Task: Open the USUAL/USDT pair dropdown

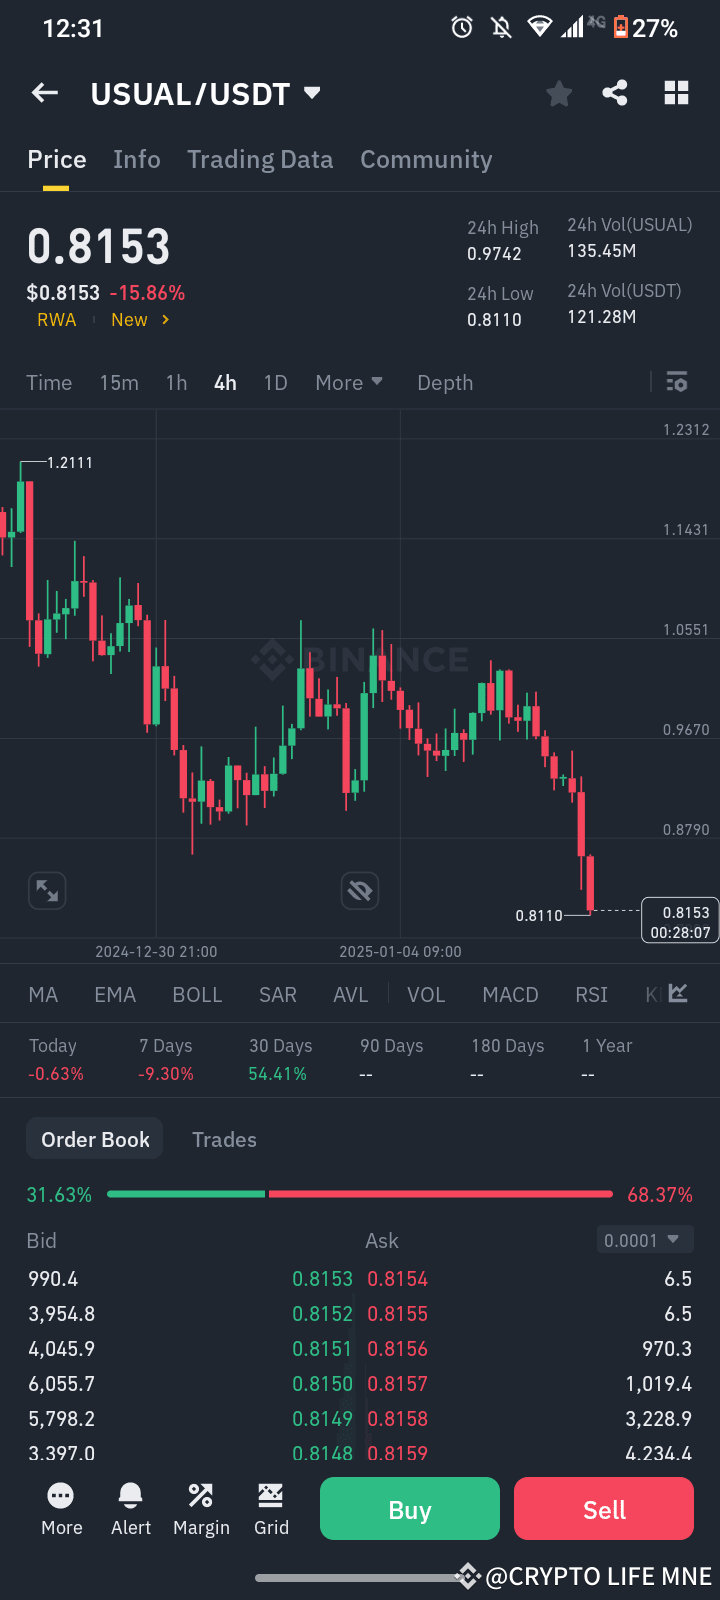Action: tap(206, 92)
